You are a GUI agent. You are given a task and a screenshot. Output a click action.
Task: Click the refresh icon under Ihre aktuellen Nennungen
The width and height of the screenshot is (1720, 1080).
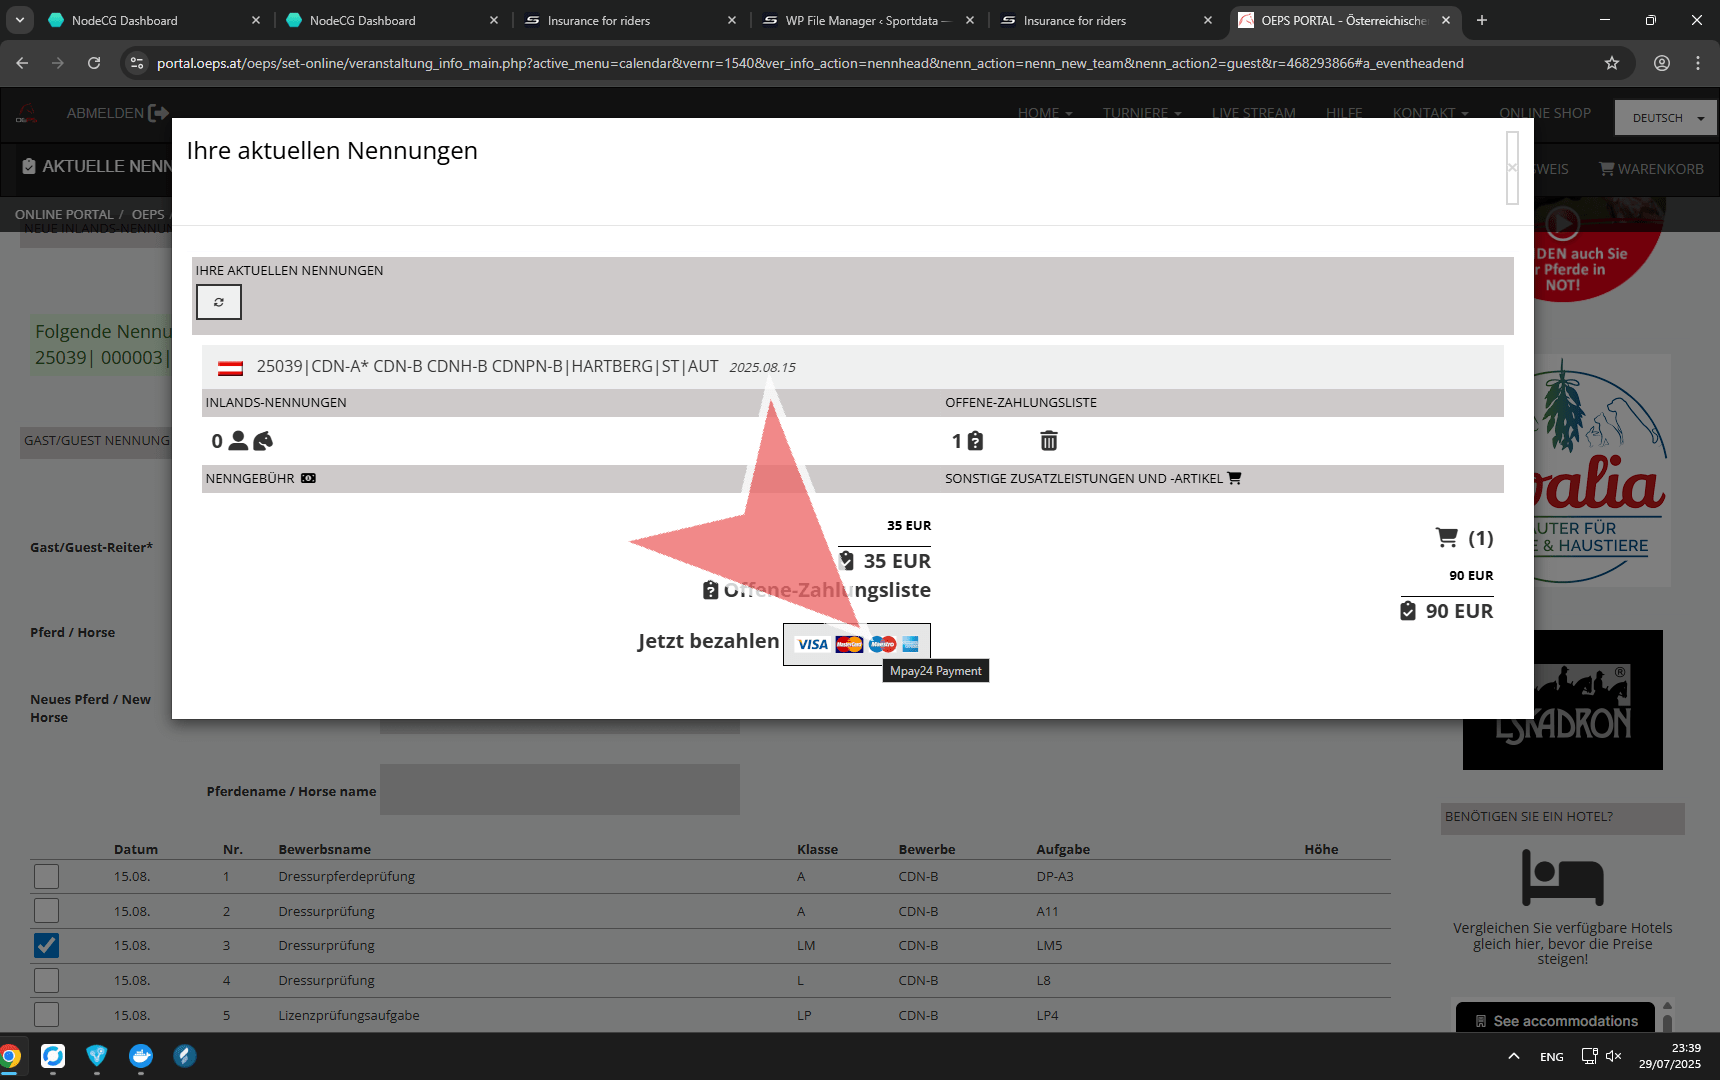[x=219, y=302]
